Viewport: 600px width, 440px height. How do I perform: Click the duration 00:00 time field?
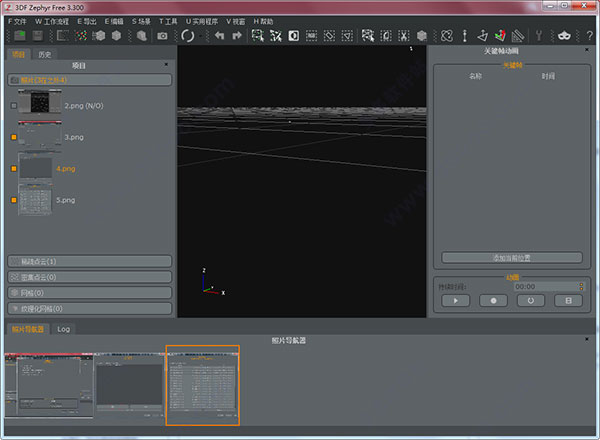tap(546, 287)
